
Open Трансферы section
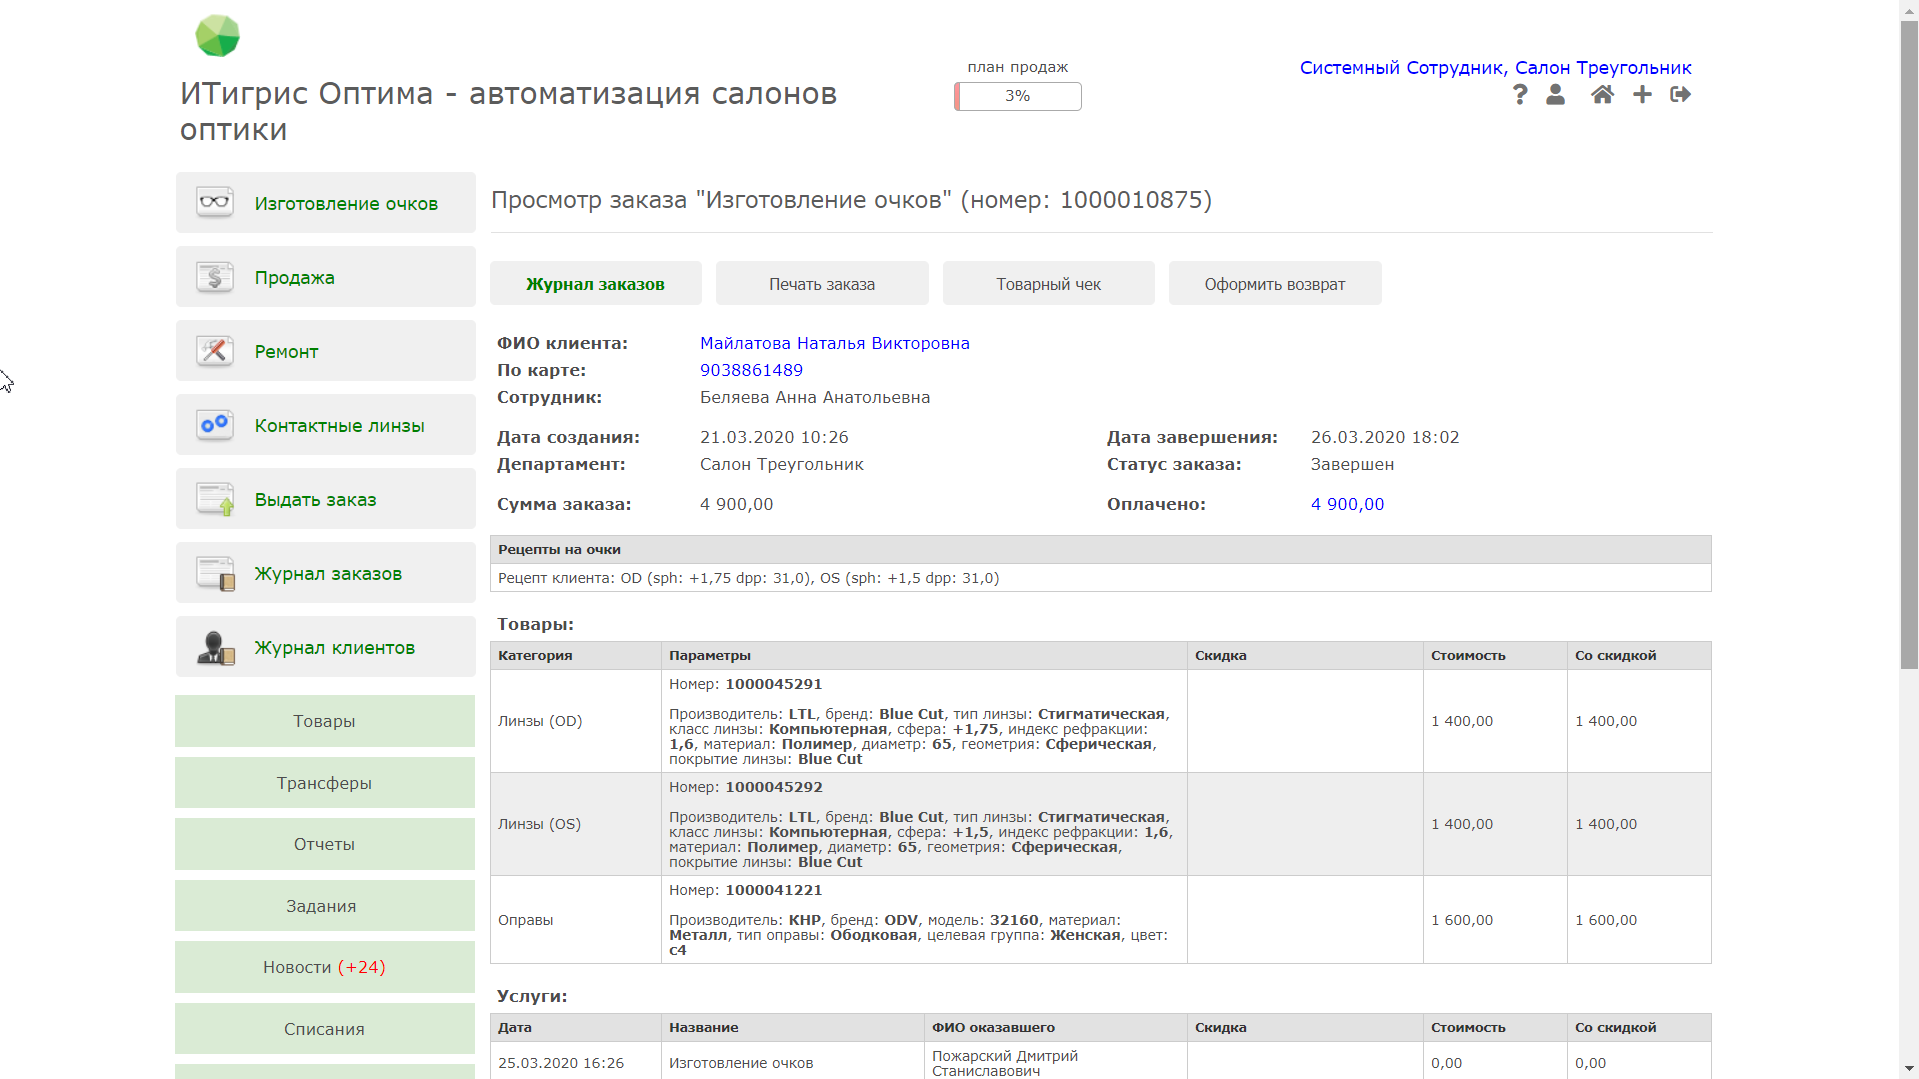325,783
